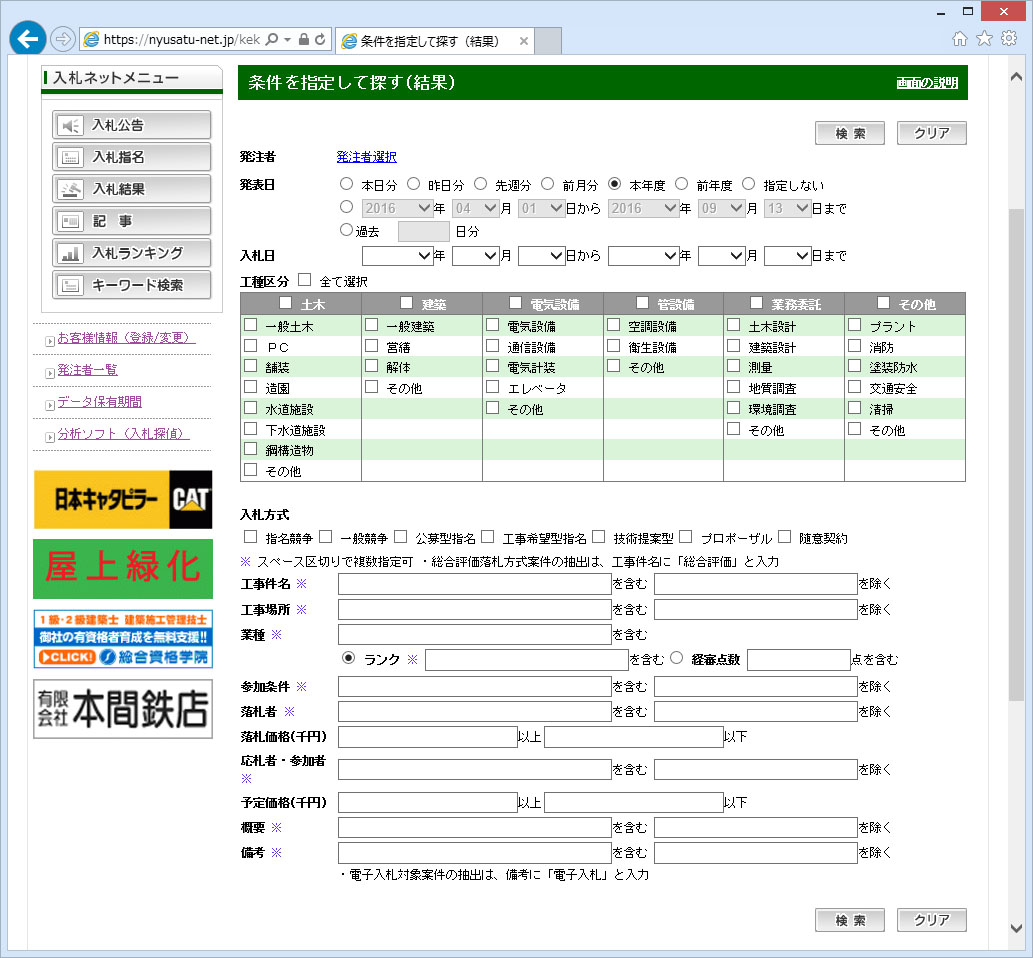Screen dimensions: 1033x958
Task: Open データ保有期間 link
Action: click(x=99, y=402)
